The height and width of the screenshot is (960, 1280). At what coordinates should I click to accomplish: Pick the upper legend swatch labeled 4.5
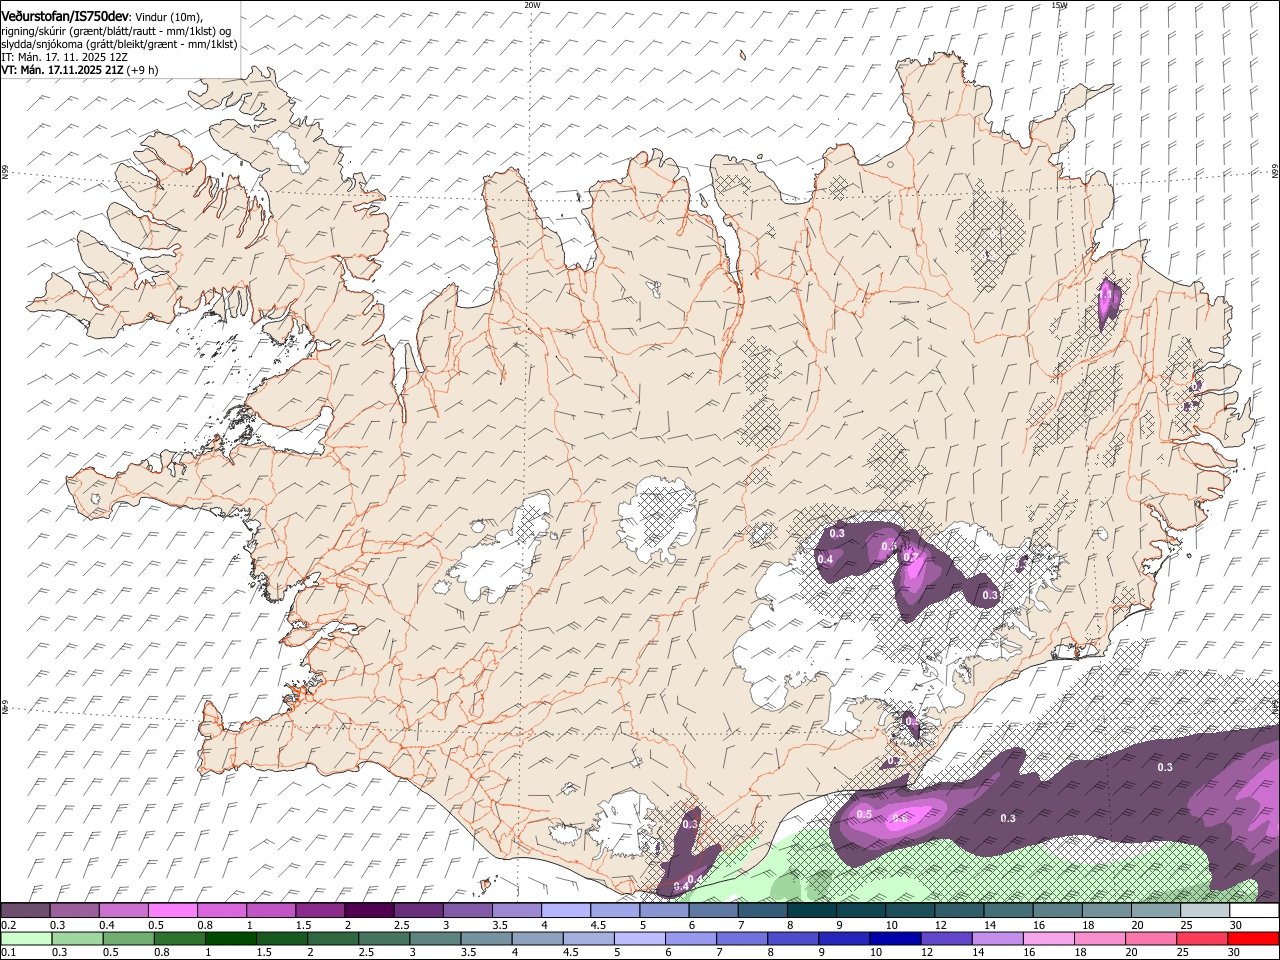[x=614, y=911]
